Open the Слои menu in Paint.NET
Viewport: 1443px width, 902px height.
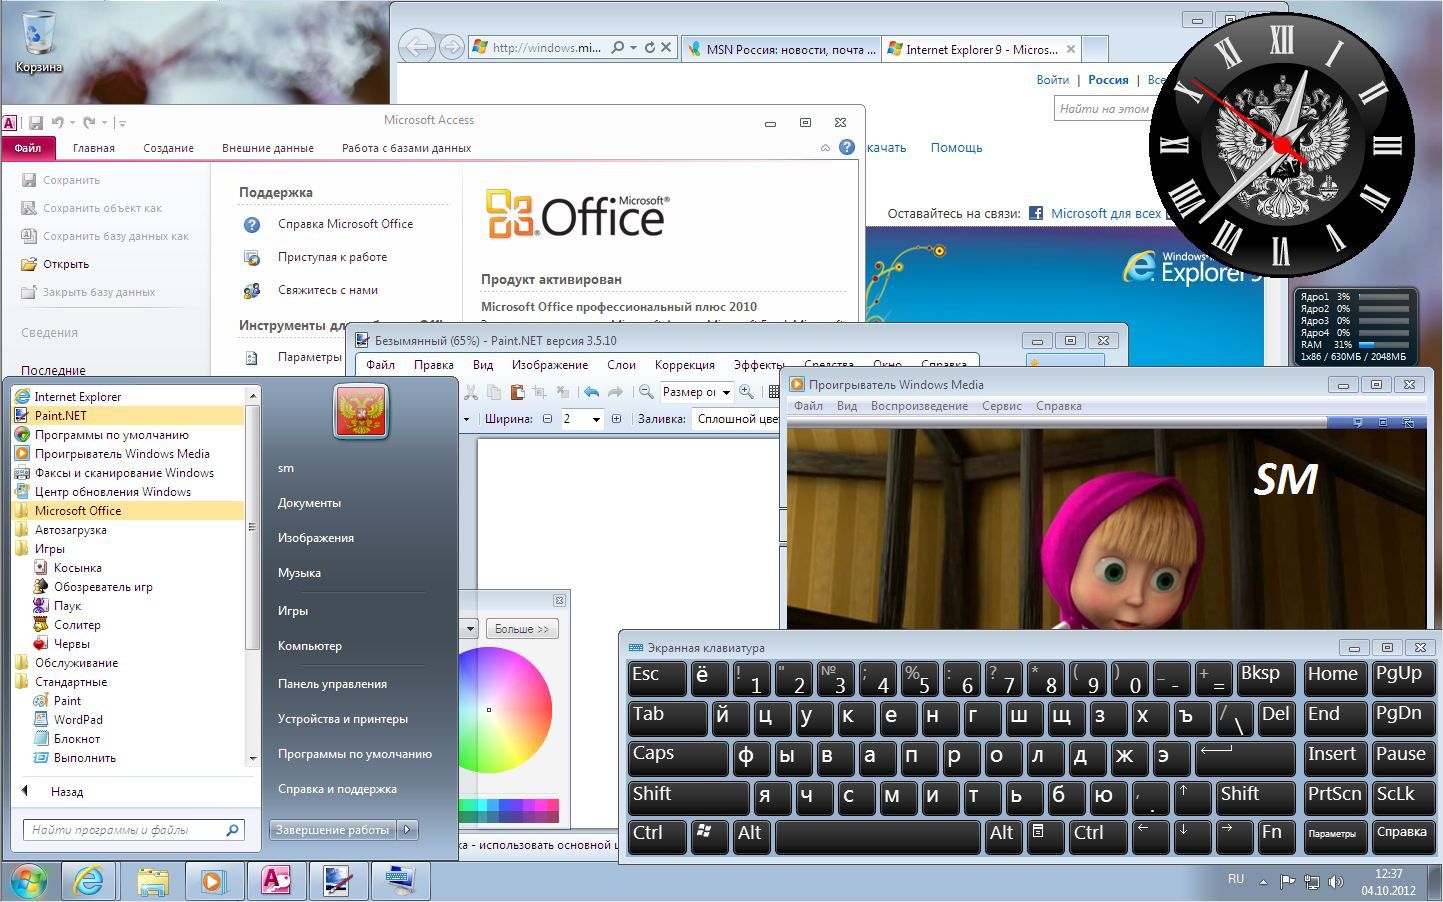tap(621, 365)
